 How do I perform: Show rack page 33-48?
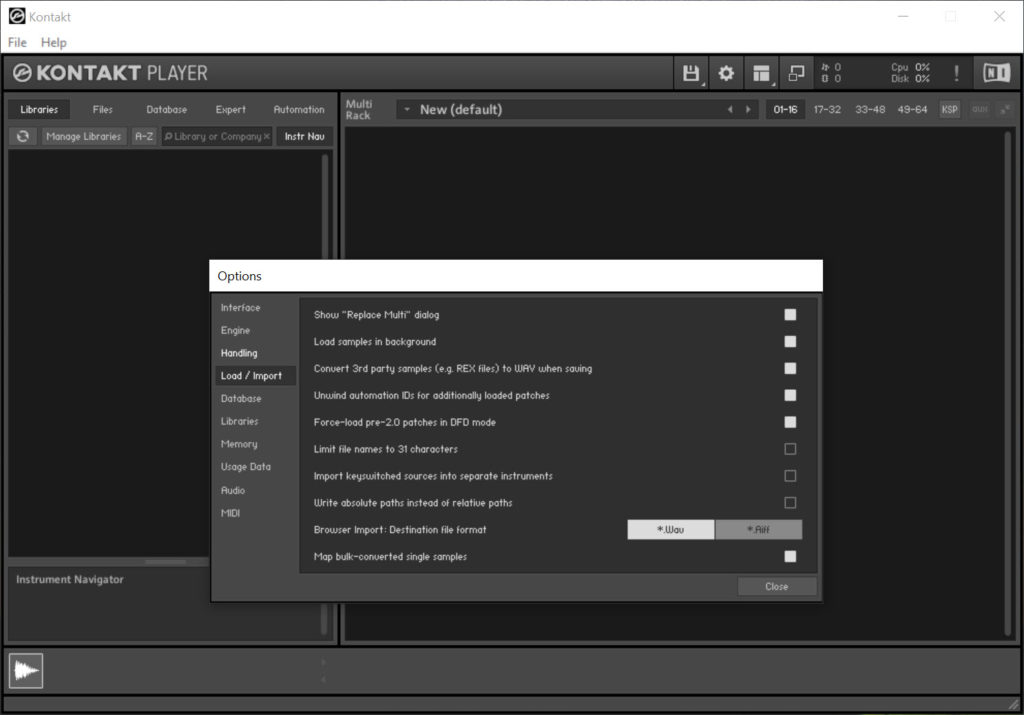870,110
